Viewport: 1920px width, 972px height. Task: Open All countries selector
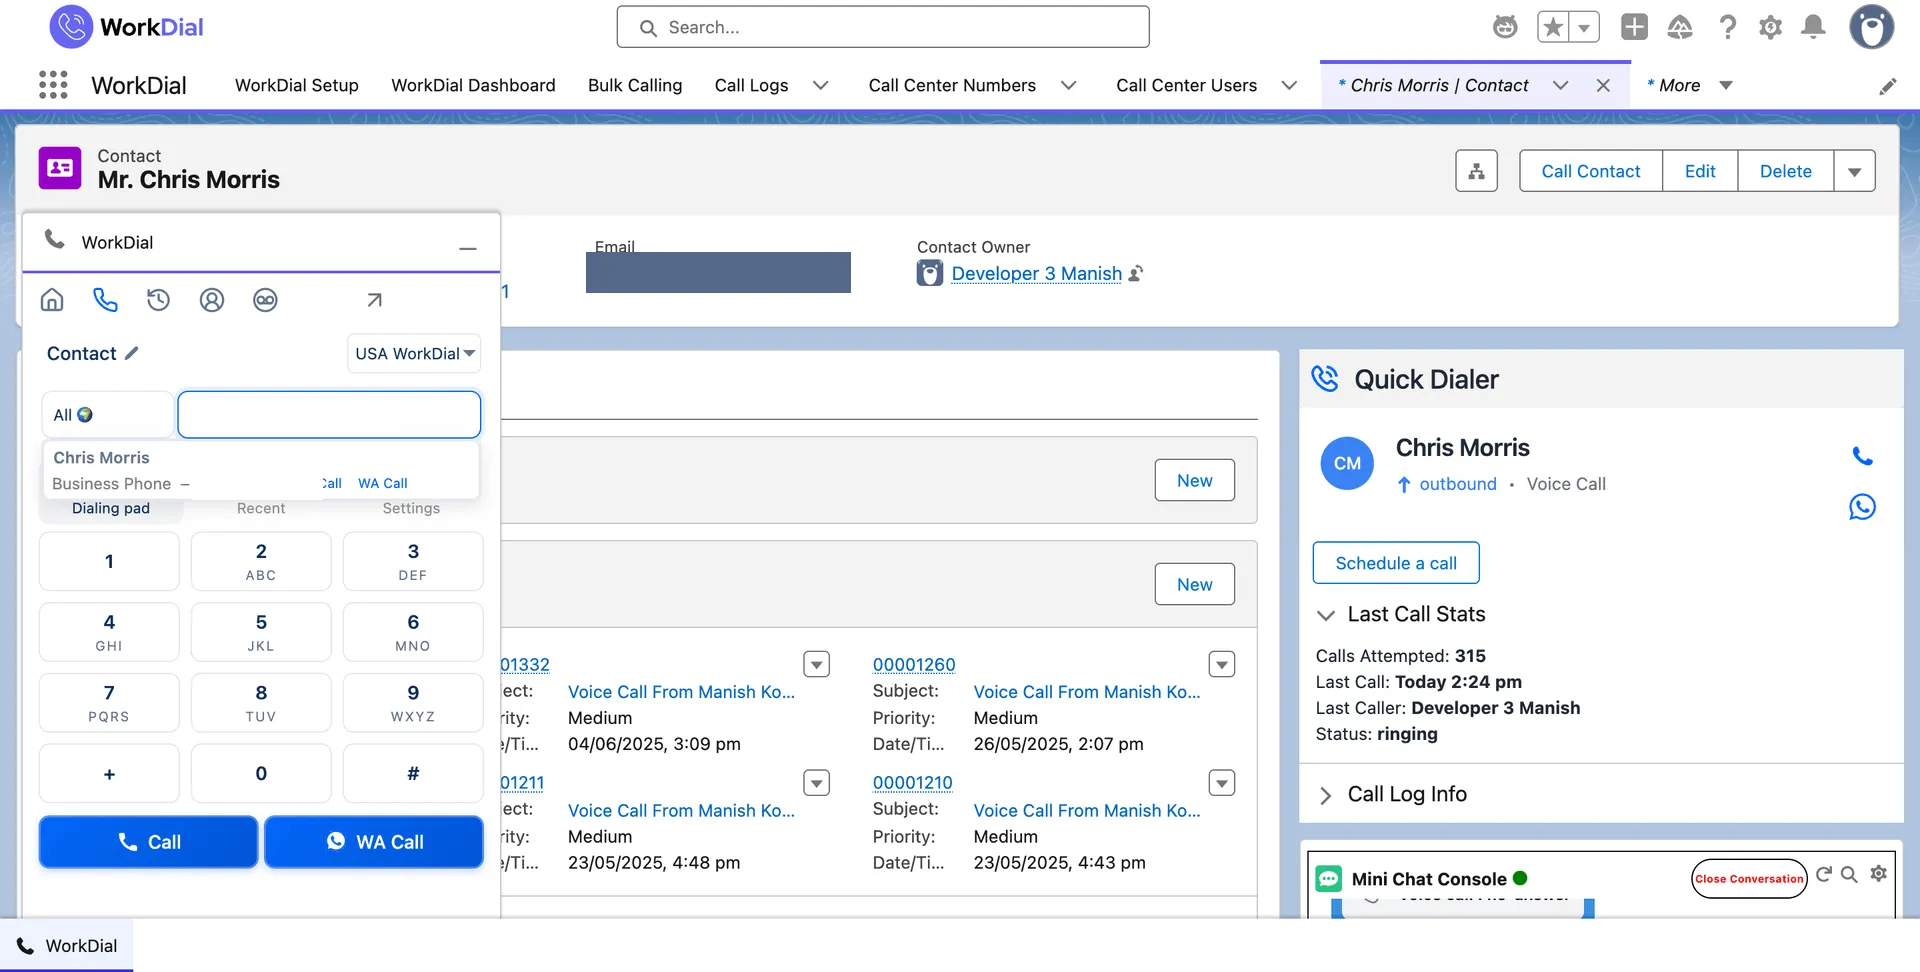pyautogui.click(x=107, y=415)
